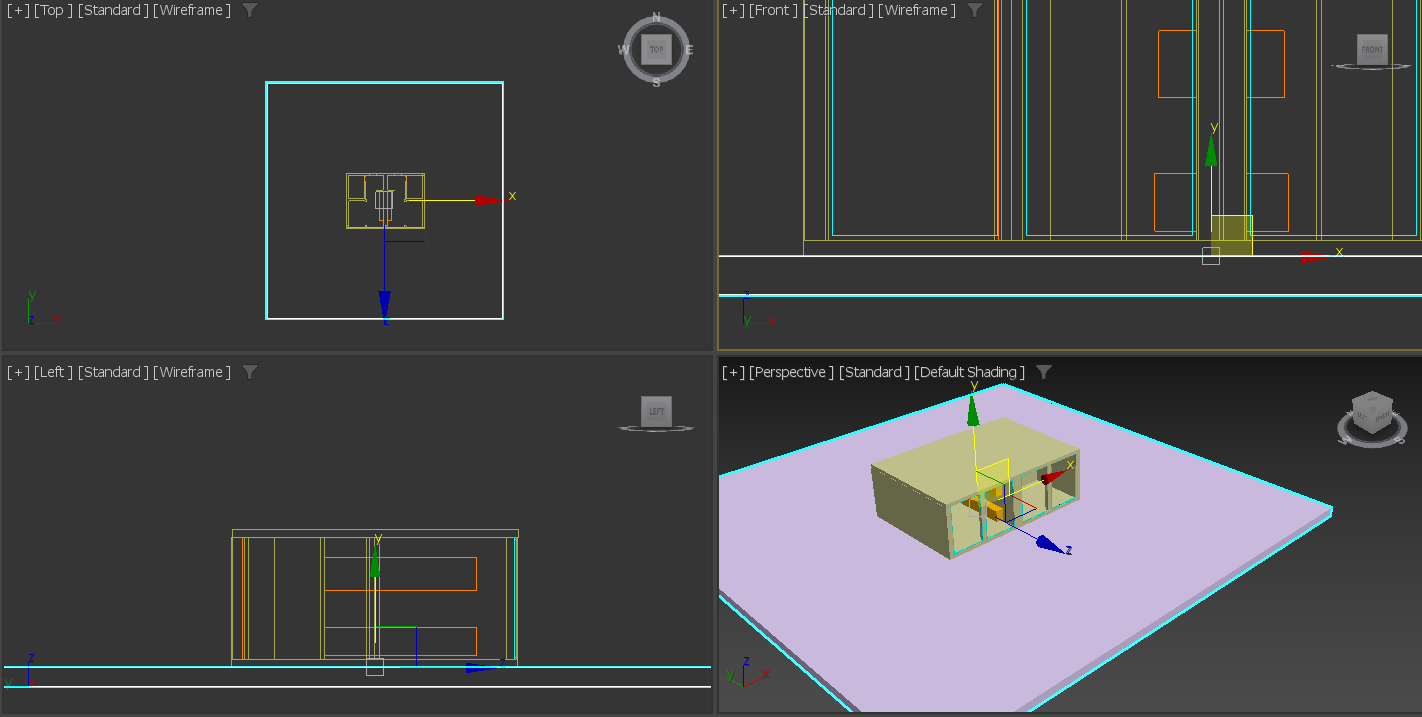Click the FRONT ViewCube in Front viewport
The image size is (1422, 717).
[1372, 49]
